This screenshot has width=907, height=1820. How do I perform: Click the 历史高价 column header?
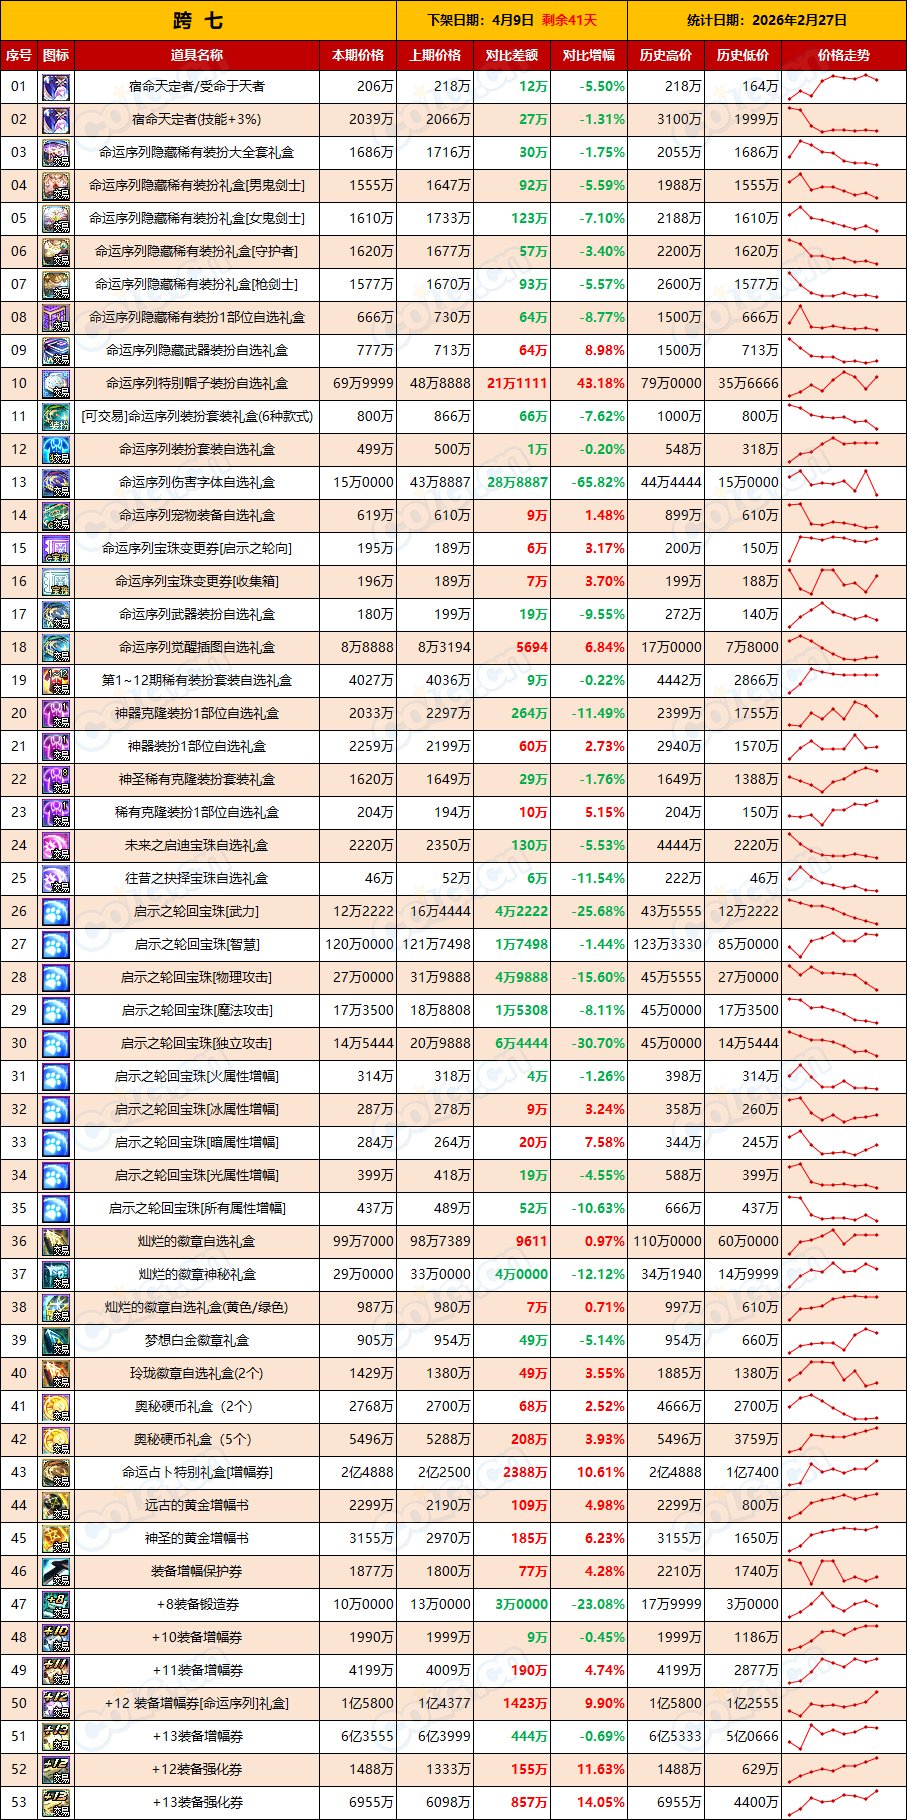666,56
